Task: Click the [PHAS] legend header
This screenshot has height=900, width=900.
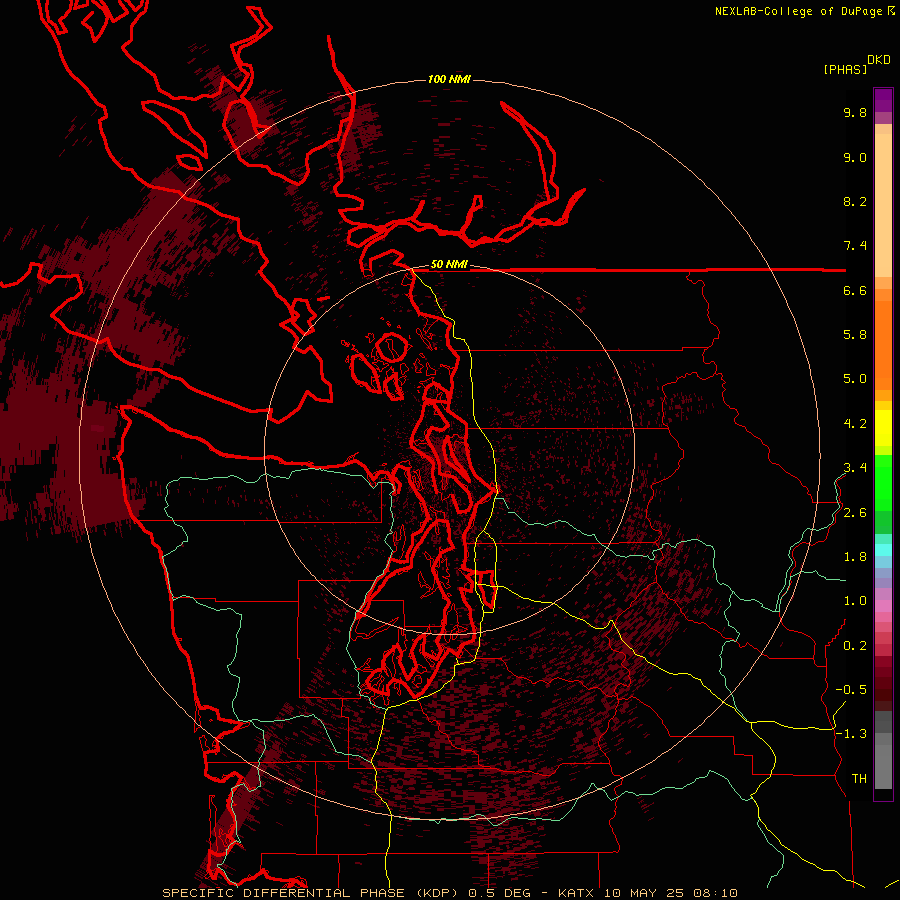Action: click(845, 69)
